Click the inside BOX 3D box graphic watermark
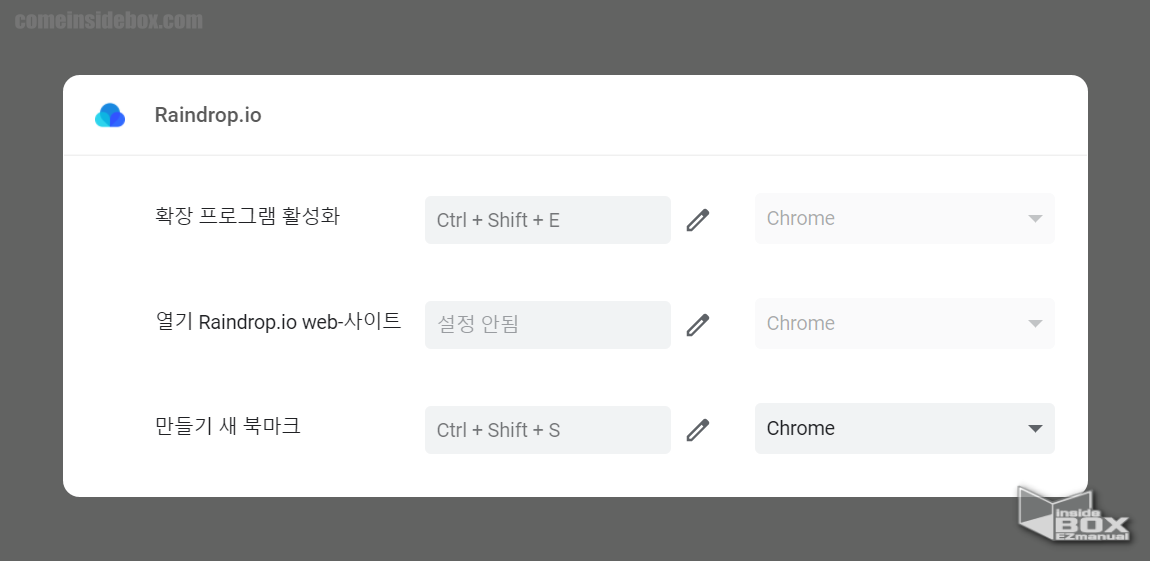 tap(1074, 513)
